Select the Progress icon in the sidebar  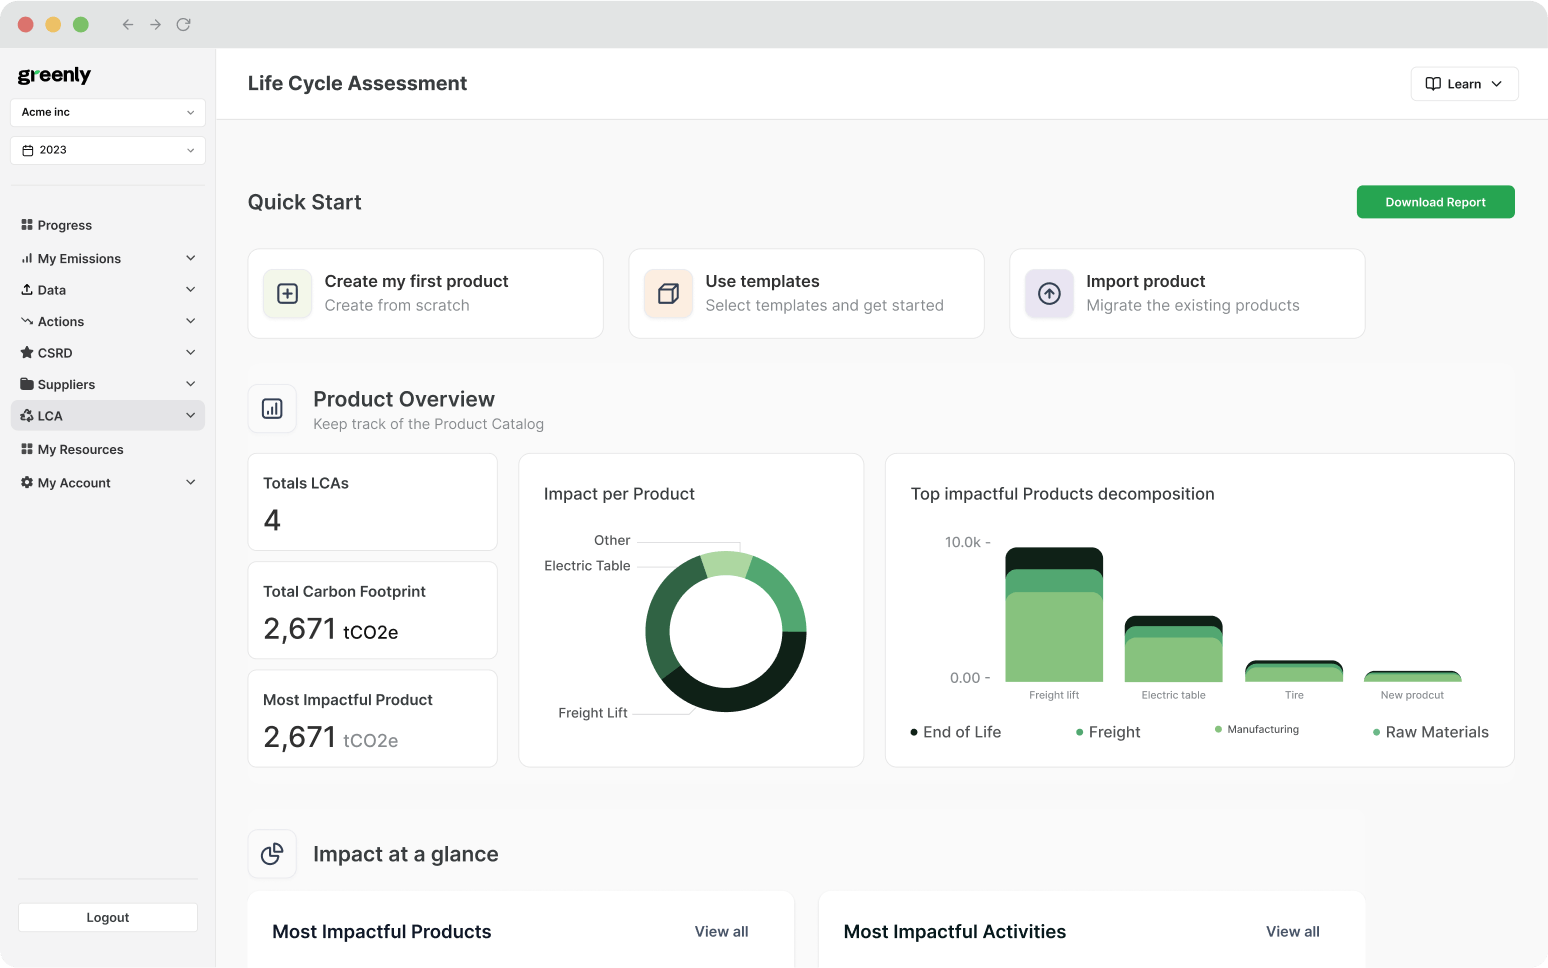(x=27, y=224)
